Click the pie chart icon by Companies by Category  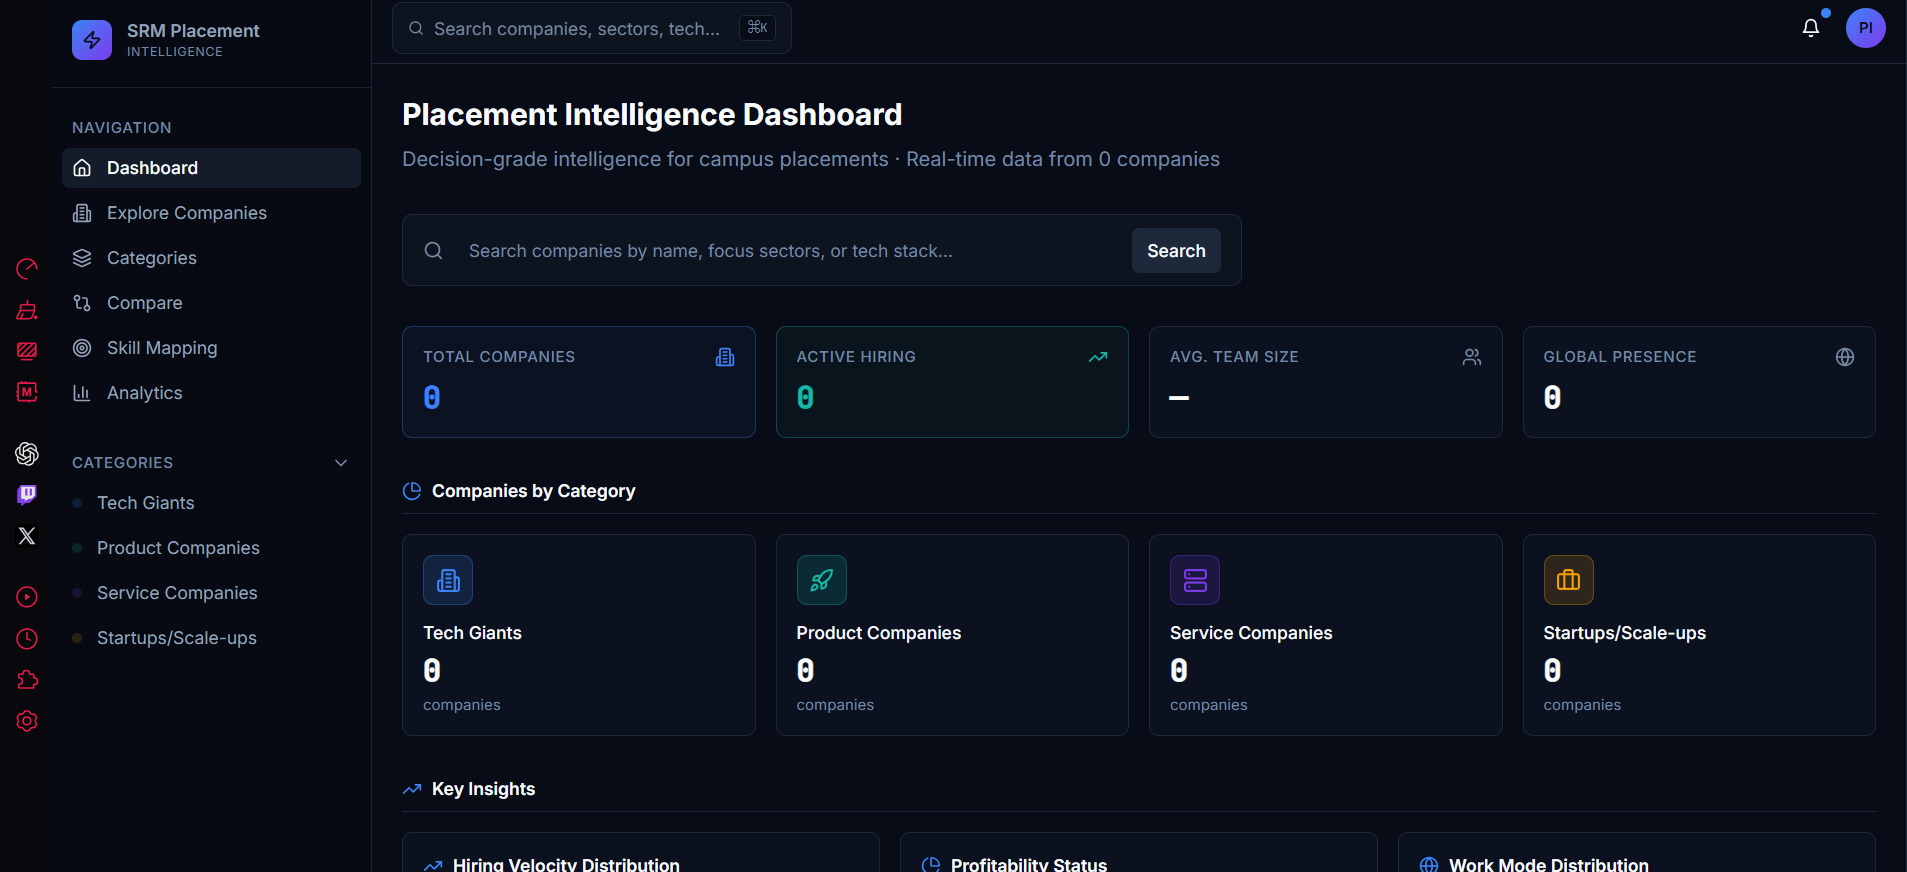coord(412,491)
